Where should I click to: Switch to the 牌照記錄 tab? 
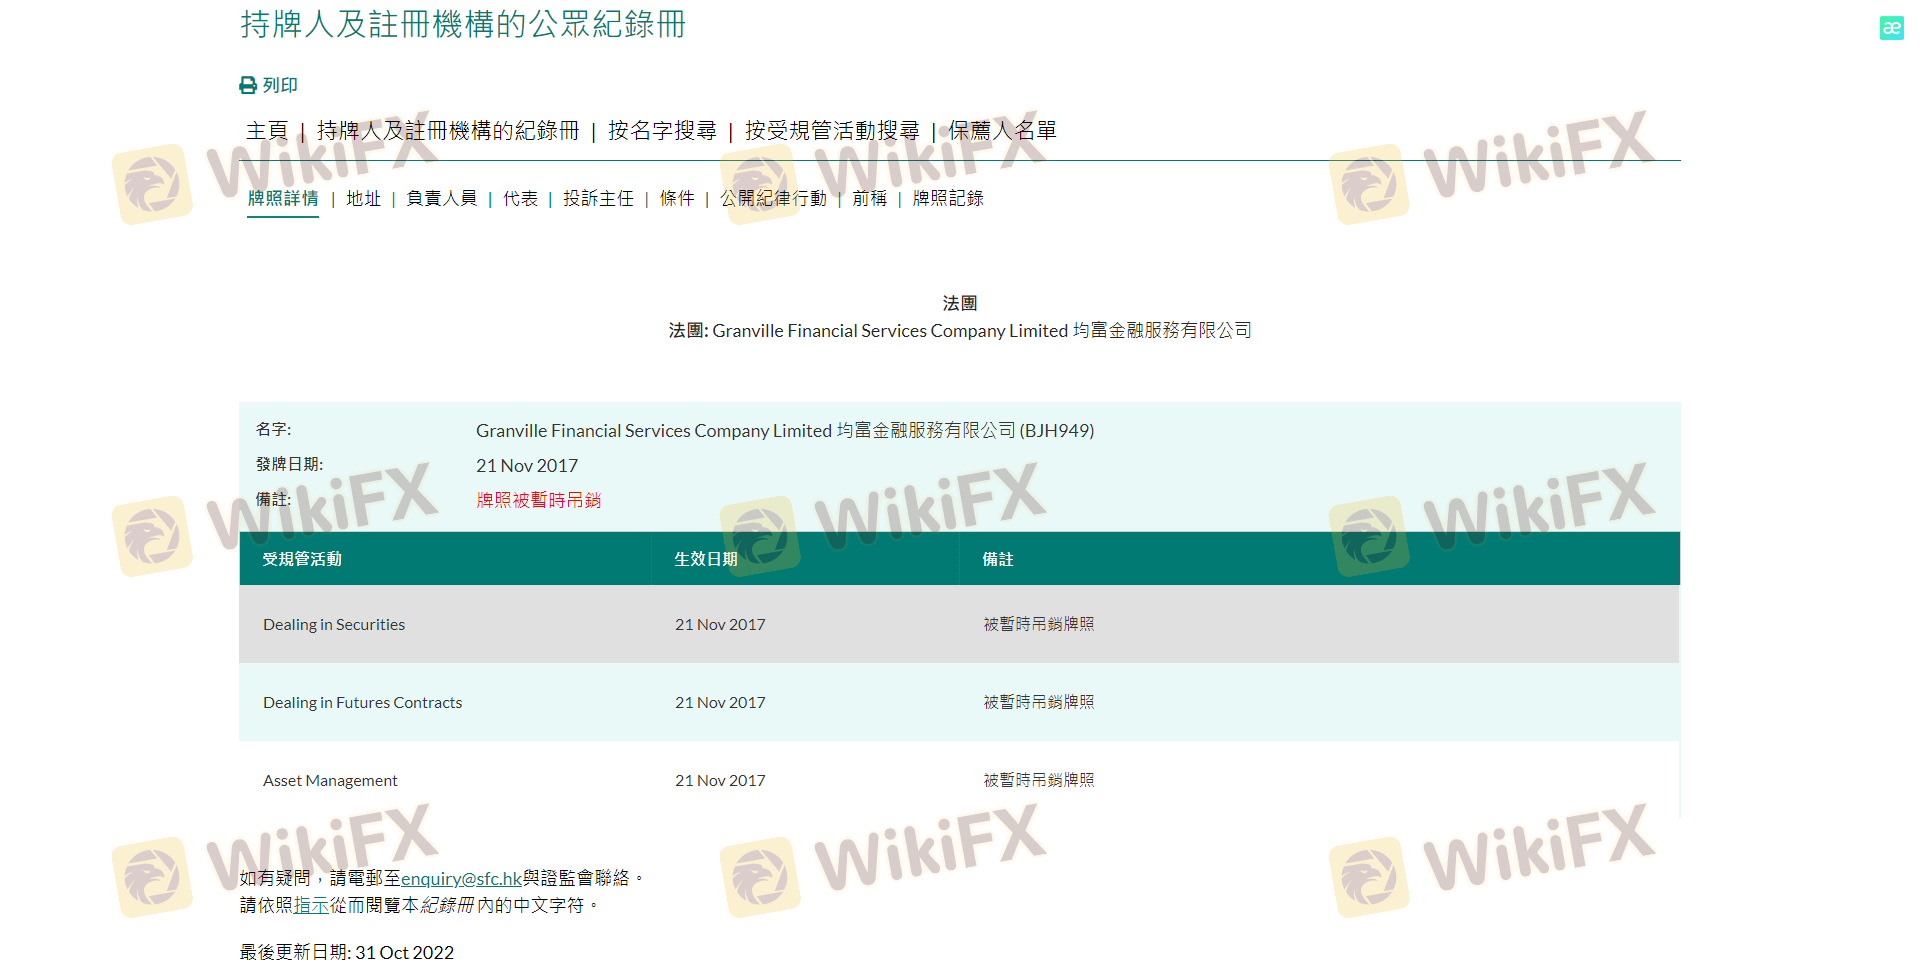tap(948, 199)
